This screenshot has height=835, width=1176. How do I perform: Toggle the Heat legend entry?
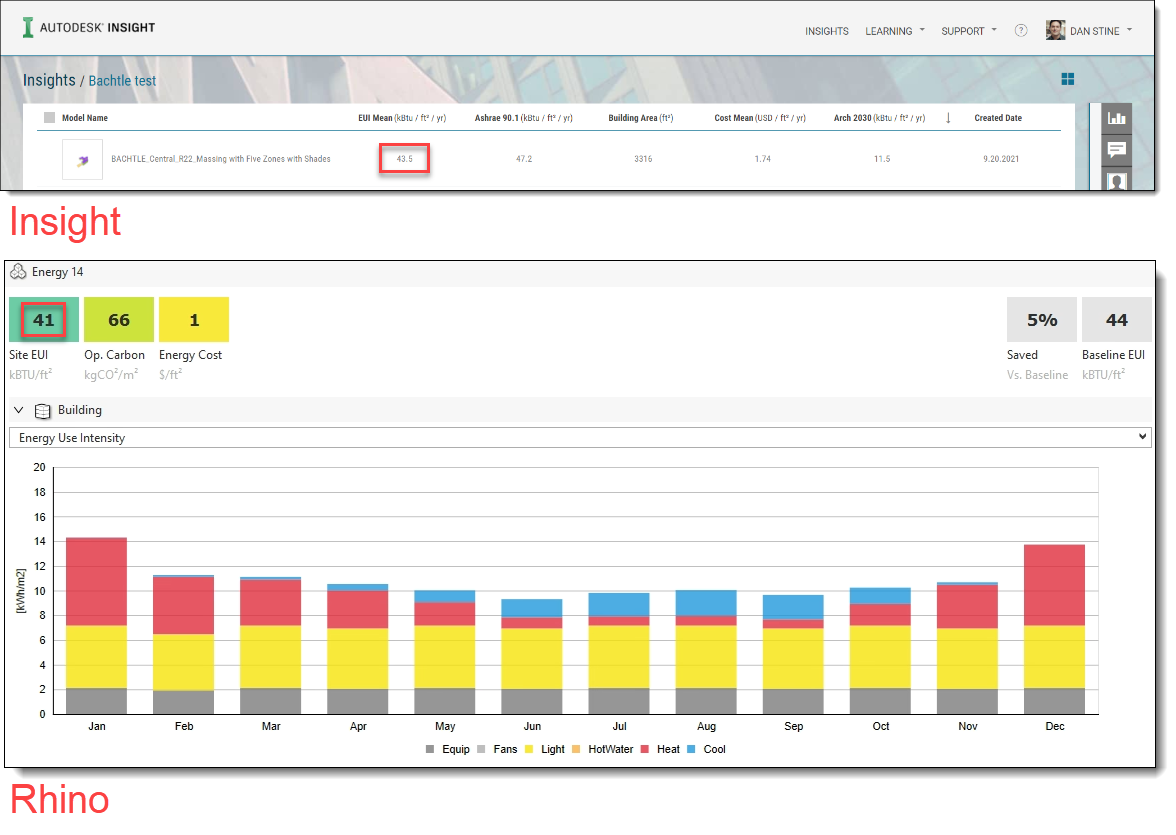coord(660,749)
